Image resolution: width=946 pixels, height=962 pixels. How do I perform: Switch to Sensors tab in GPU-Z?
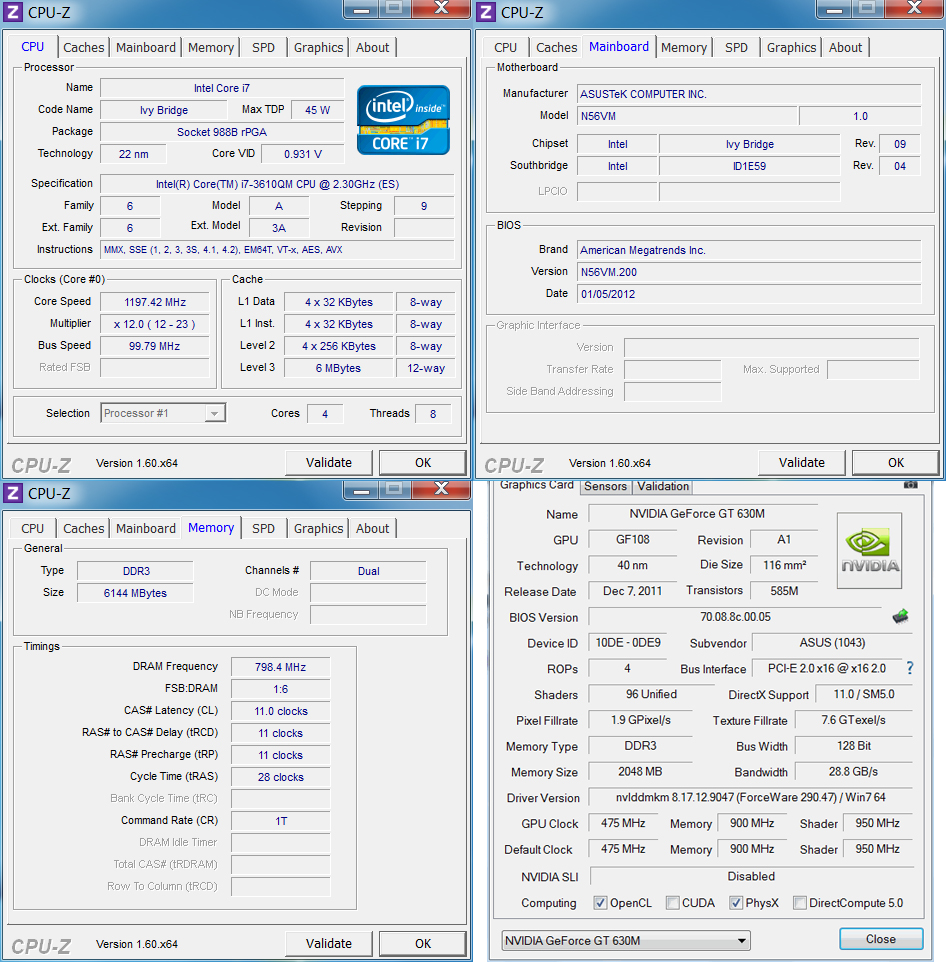606,486
